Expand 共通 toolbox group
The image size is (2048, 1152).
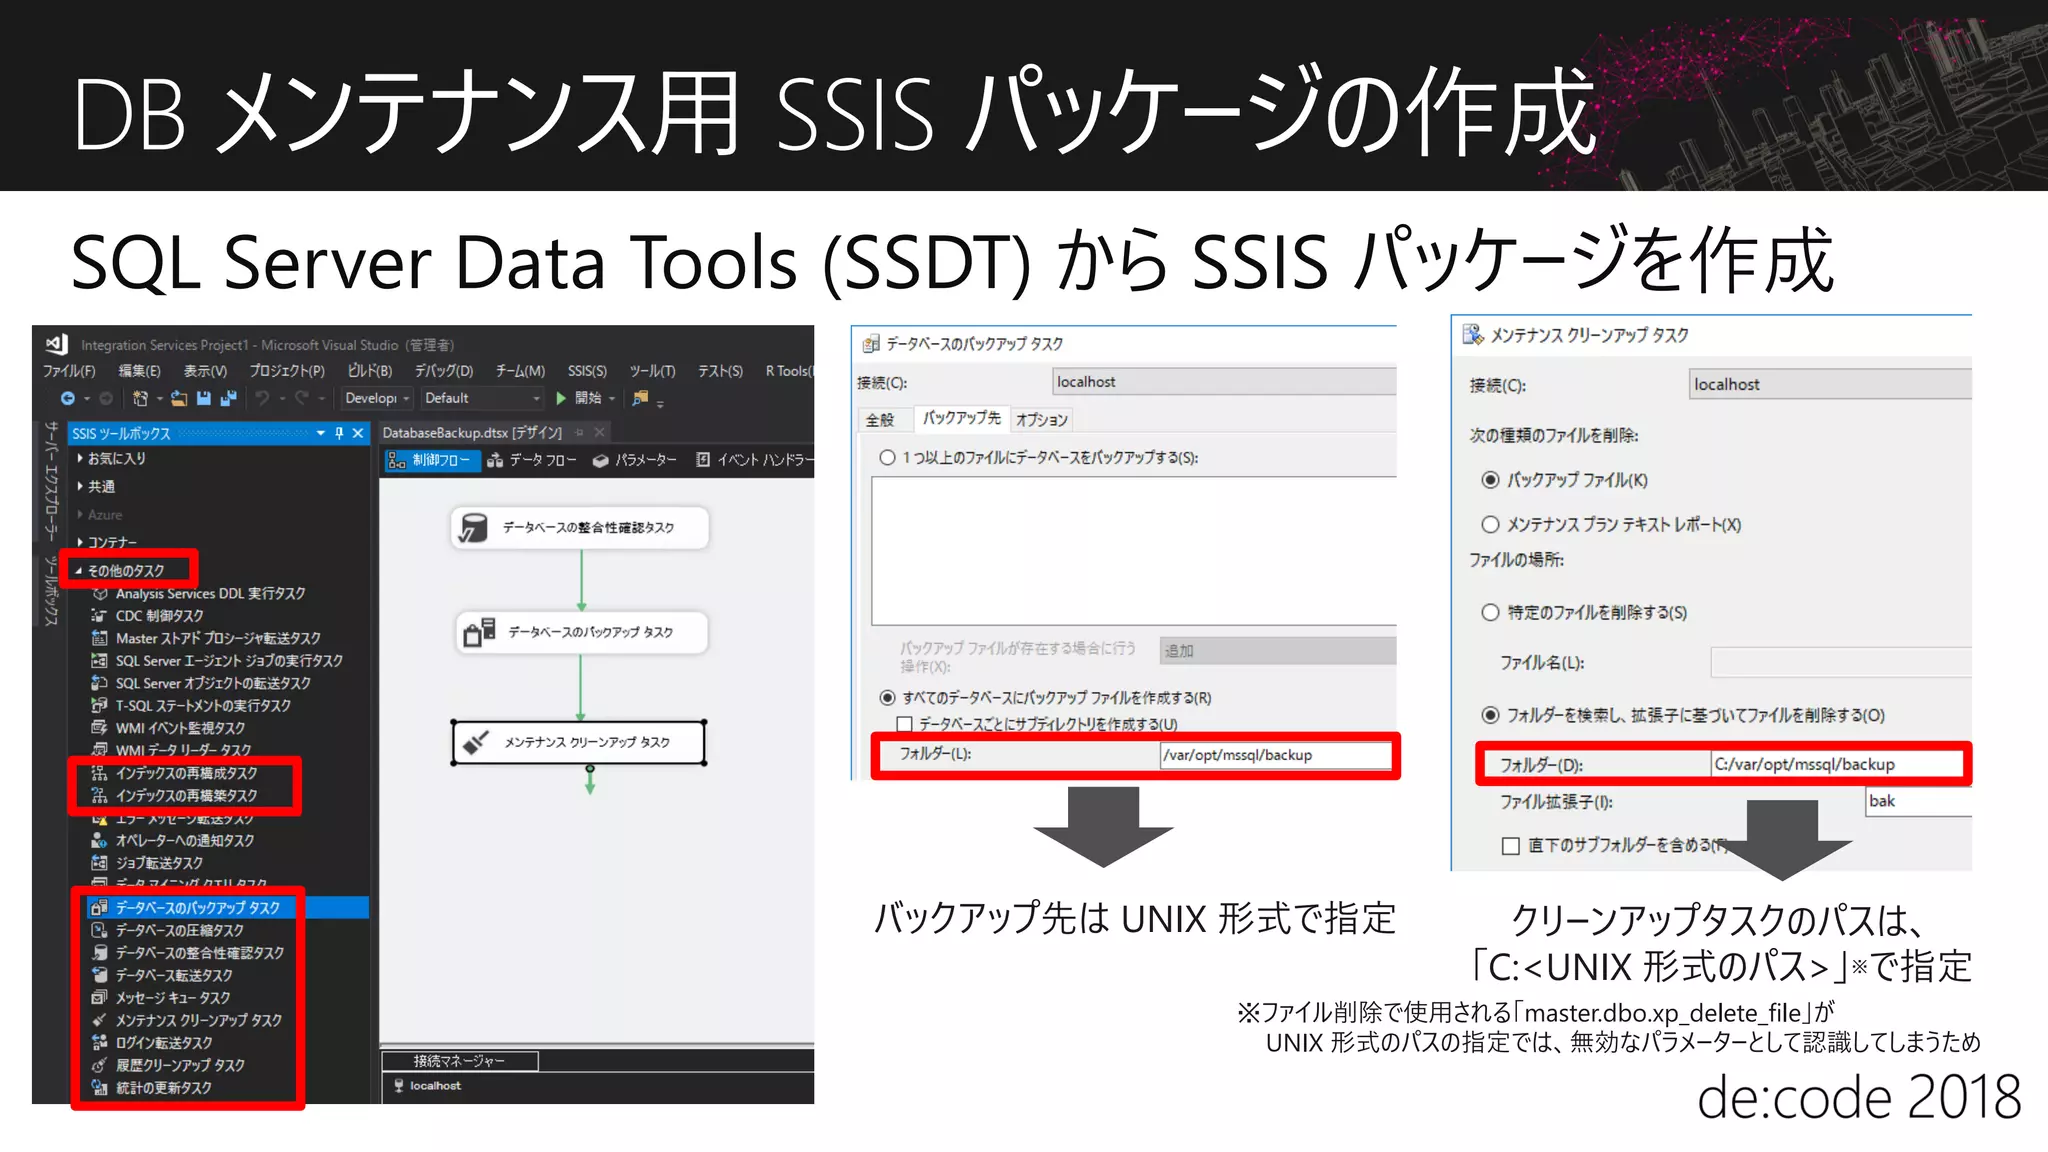[80, 486]
